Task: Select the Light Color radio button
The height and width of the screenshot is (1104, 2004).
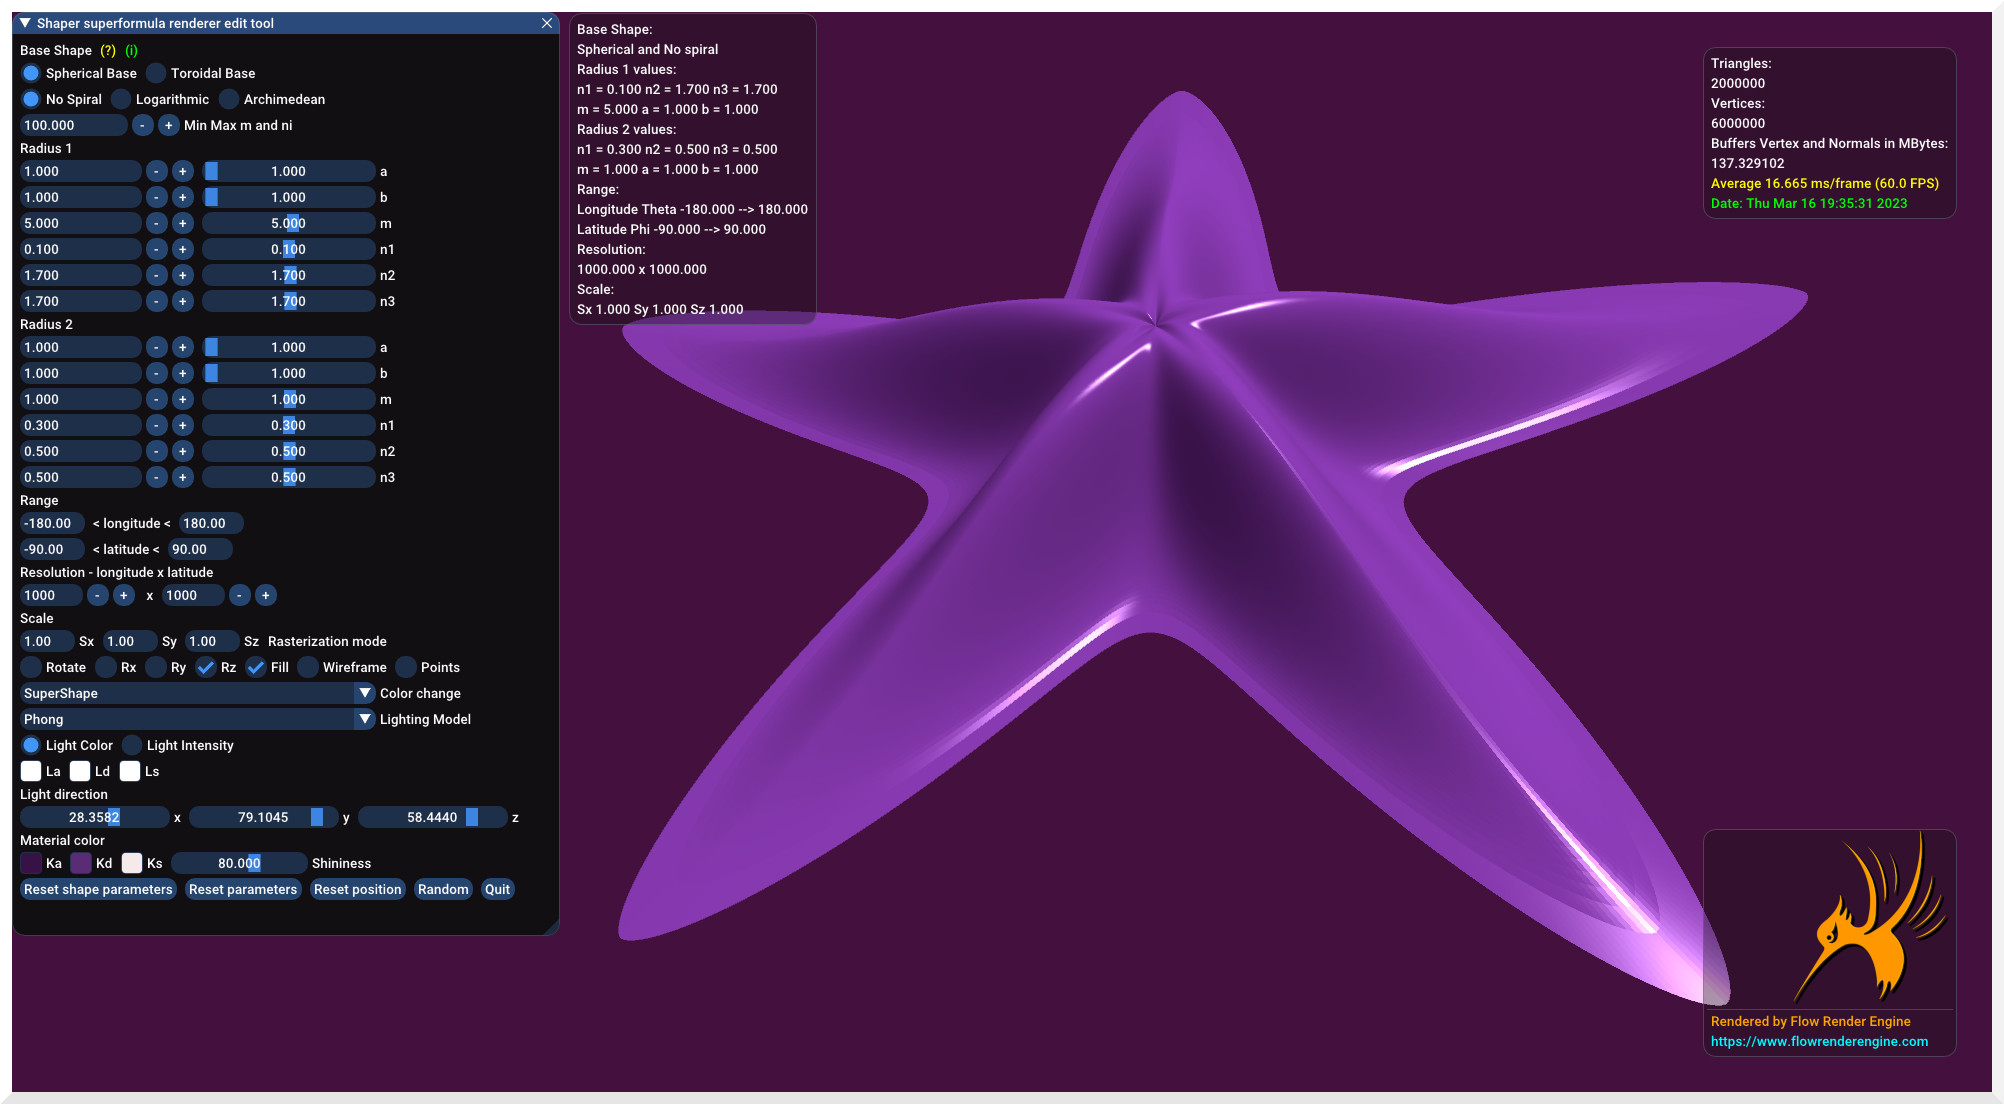Action: pyautogui.click(x=31, y=745)
